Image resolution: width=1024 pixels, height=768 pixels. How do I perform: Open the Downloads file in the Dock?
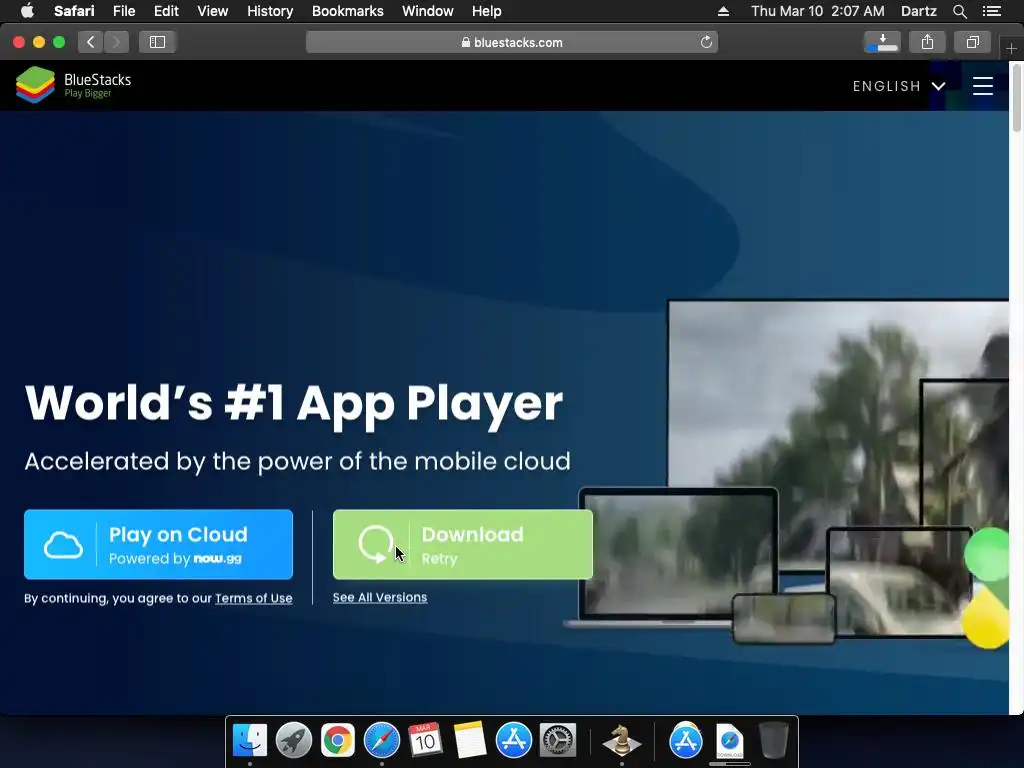point(729,741)
